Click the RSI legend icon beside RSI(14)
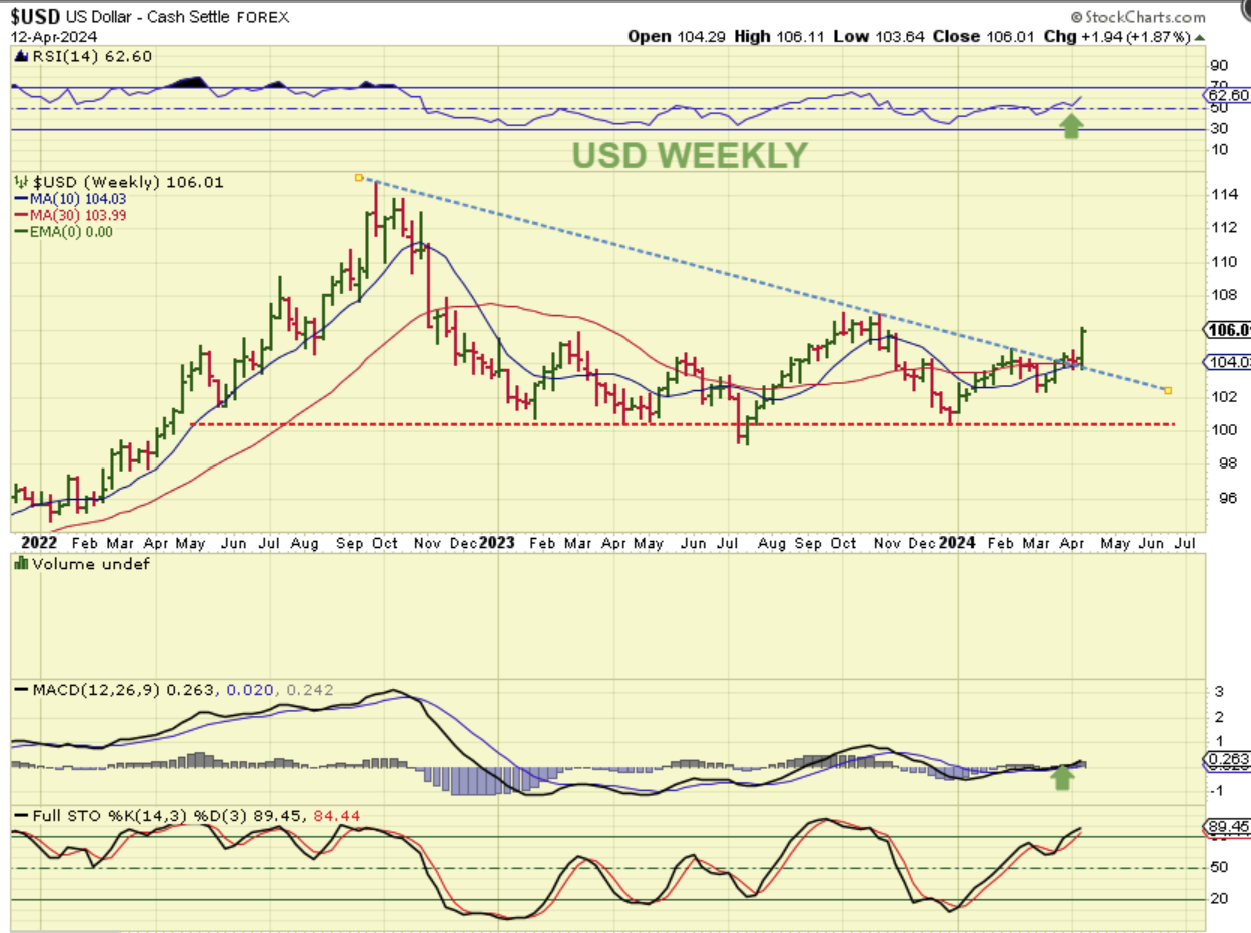The height and width of the screenshot is (933, 1251). 19,56
